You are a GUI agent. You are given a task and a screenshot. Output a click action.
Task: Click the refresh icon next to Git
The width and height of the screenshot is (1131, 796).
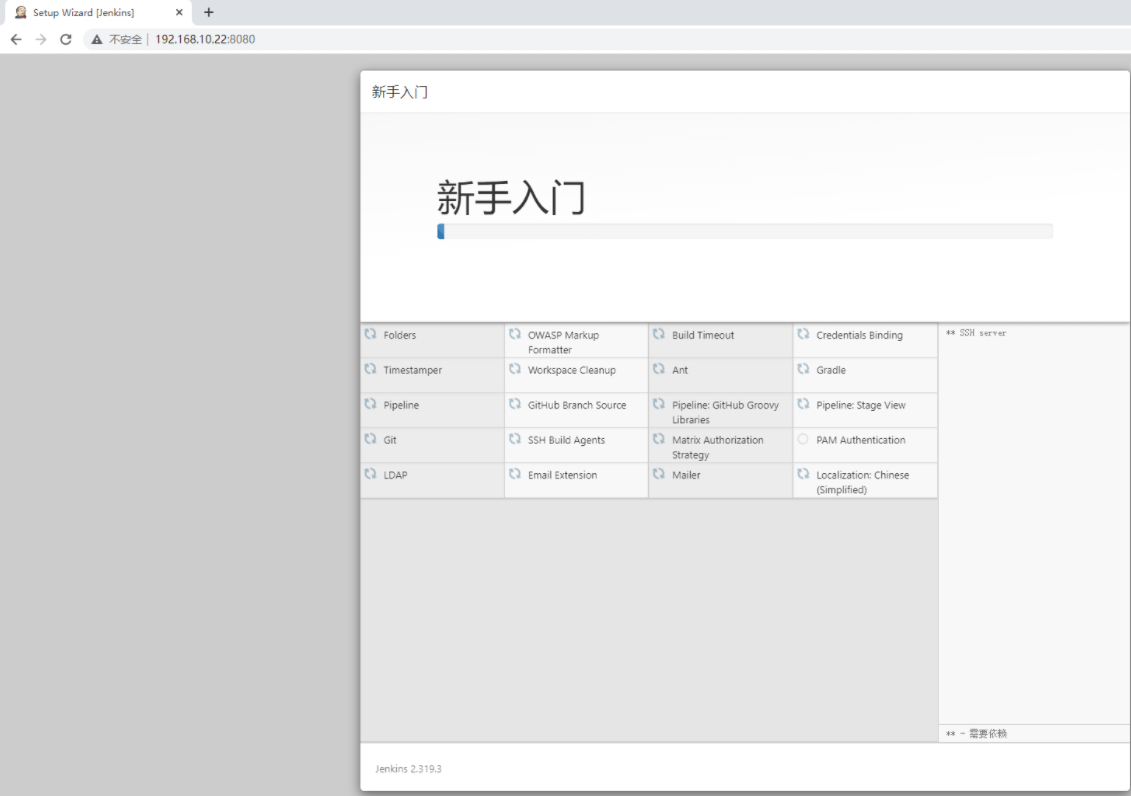tap(371, 438)
